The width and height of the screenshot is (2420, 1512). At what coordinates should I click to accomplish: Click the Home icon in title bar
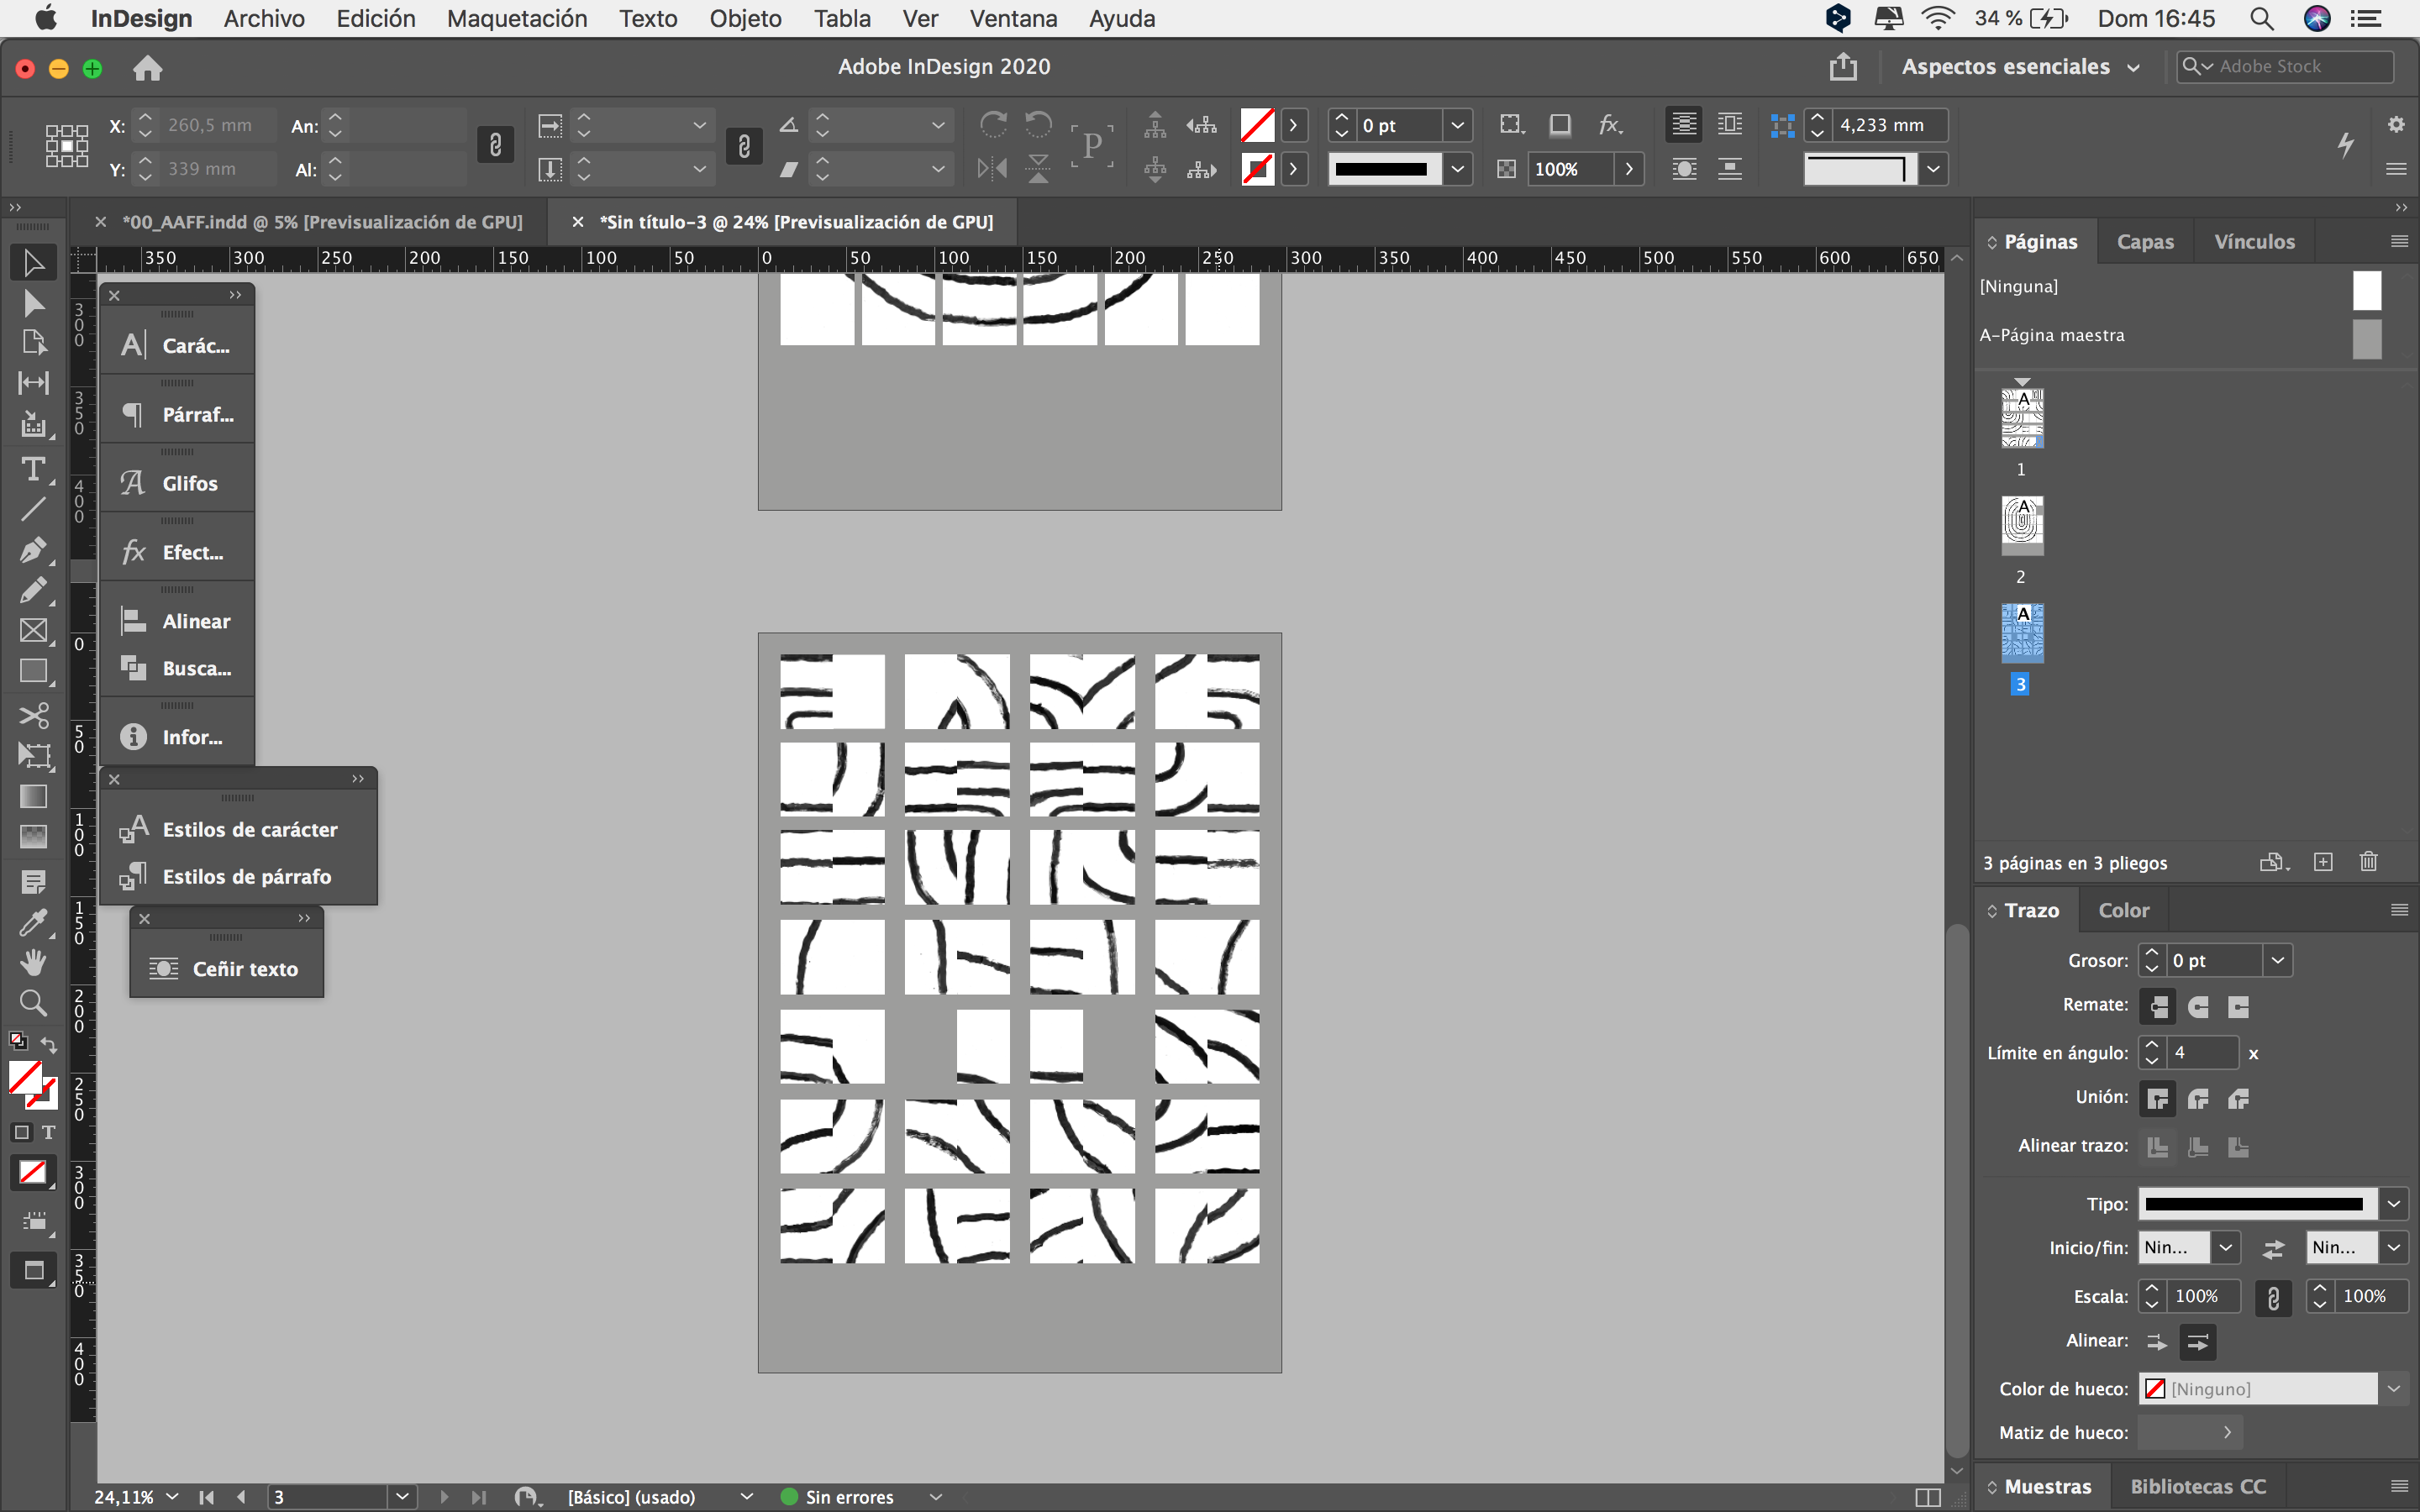click(x=148, y=67)
